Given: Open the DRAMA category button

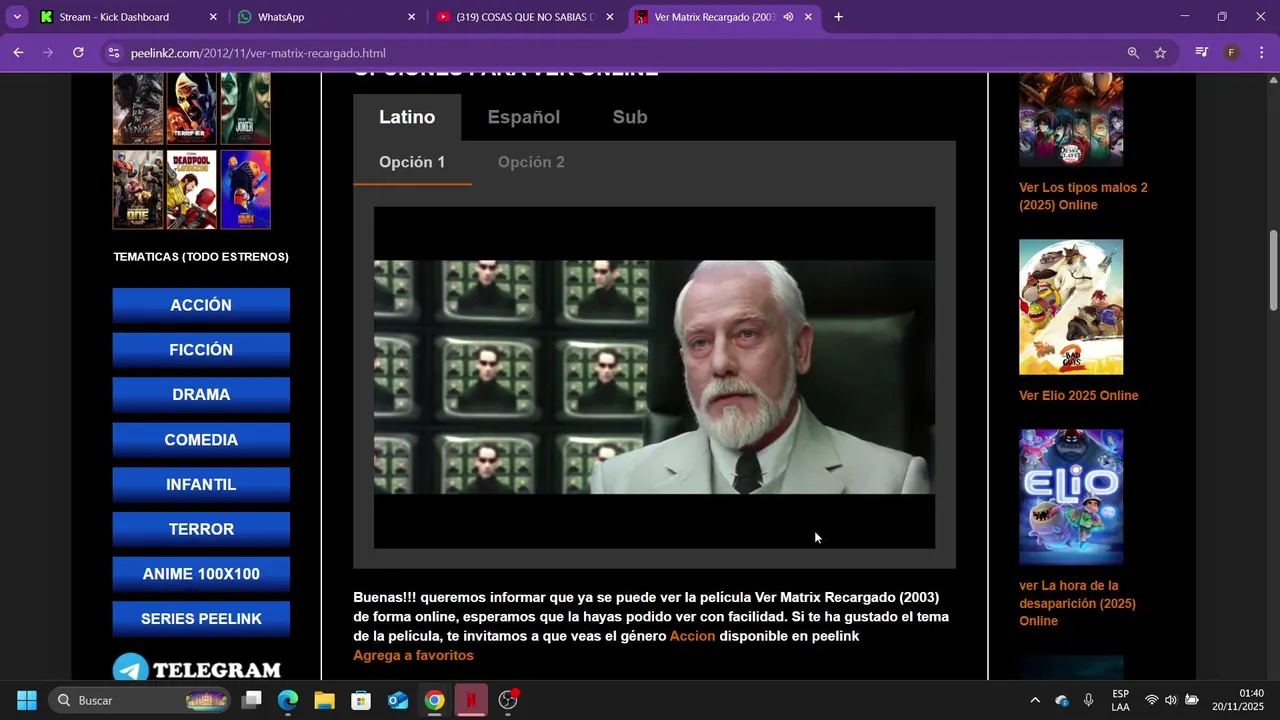Looking at the screenshot, I should pyautogui.click(x=201, y=394).
